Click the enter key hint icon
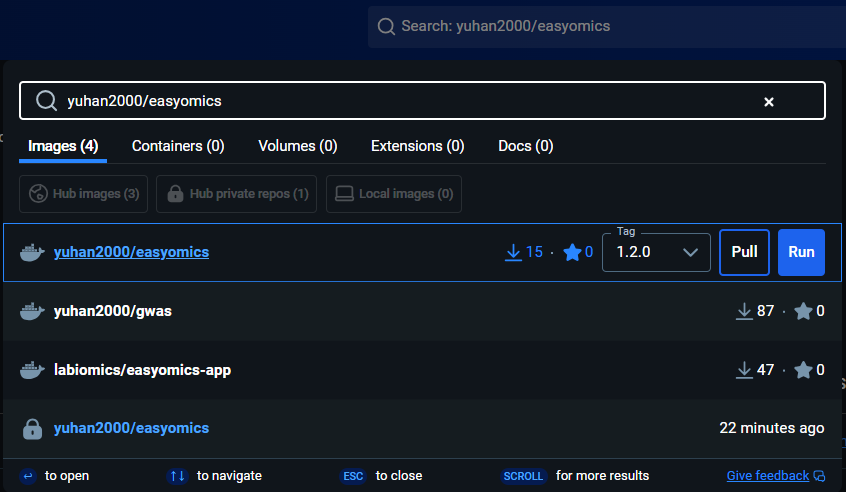The width and height of the screenshot is (846, 492). point(28,476)
